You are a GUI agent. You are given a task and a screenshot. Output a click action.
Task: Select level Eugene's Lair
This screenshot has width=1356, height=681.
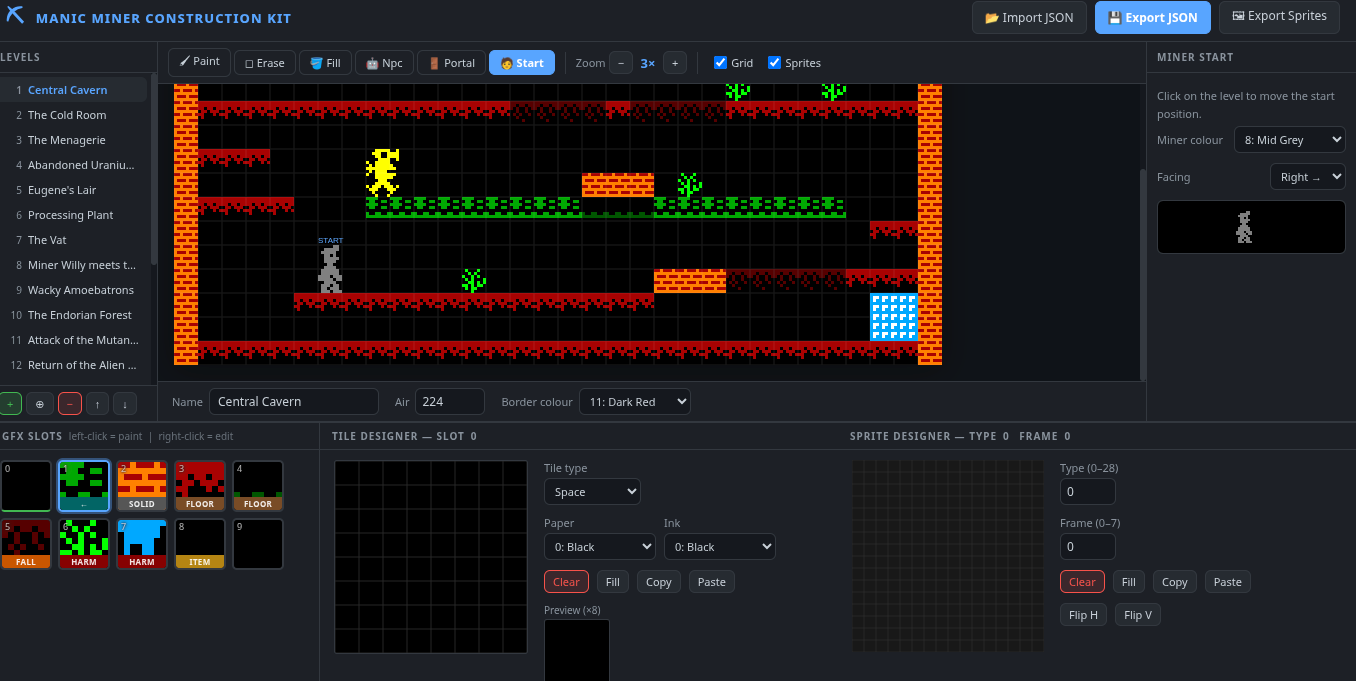pyautogui.click(x=74, y=190)
